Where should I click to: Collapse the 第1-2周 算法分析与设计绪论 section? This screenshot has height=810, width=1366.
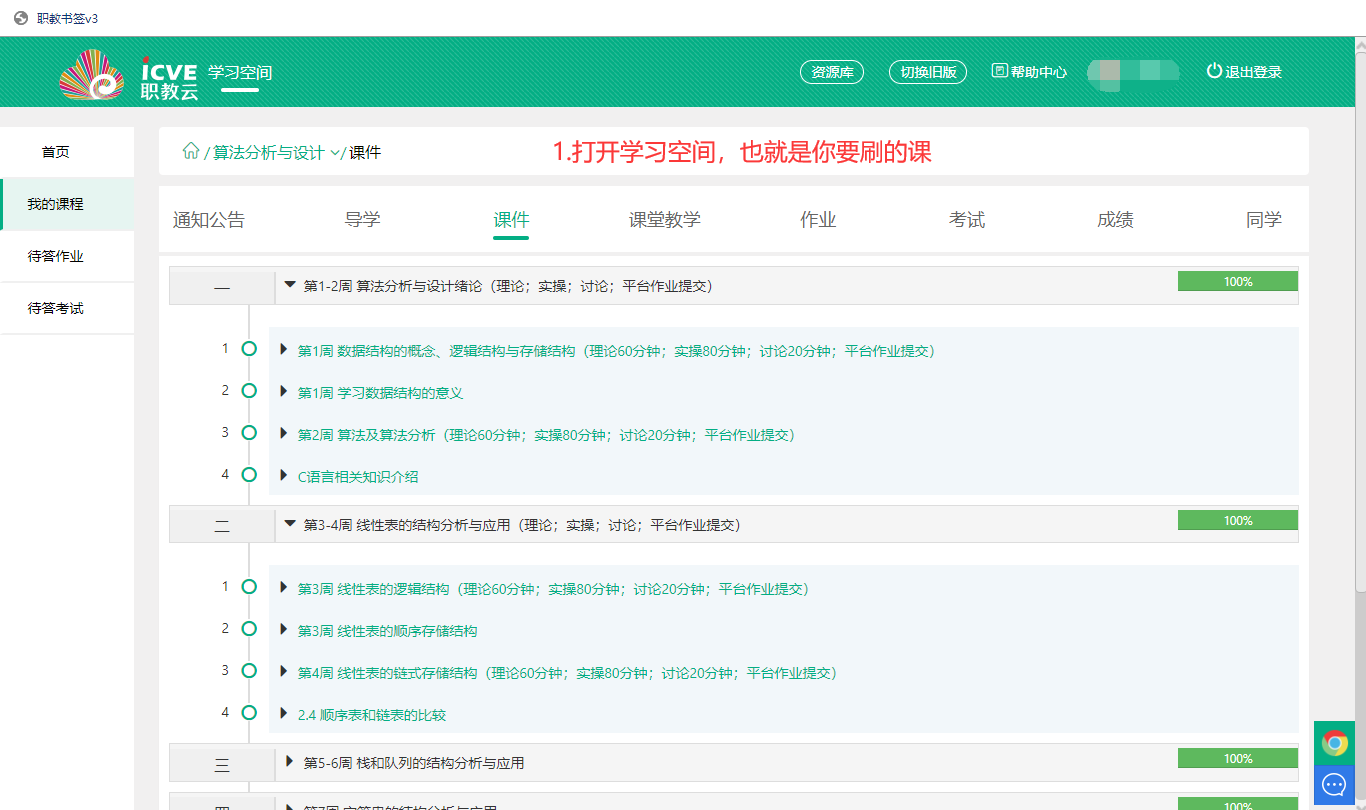(x=290, y=285)
